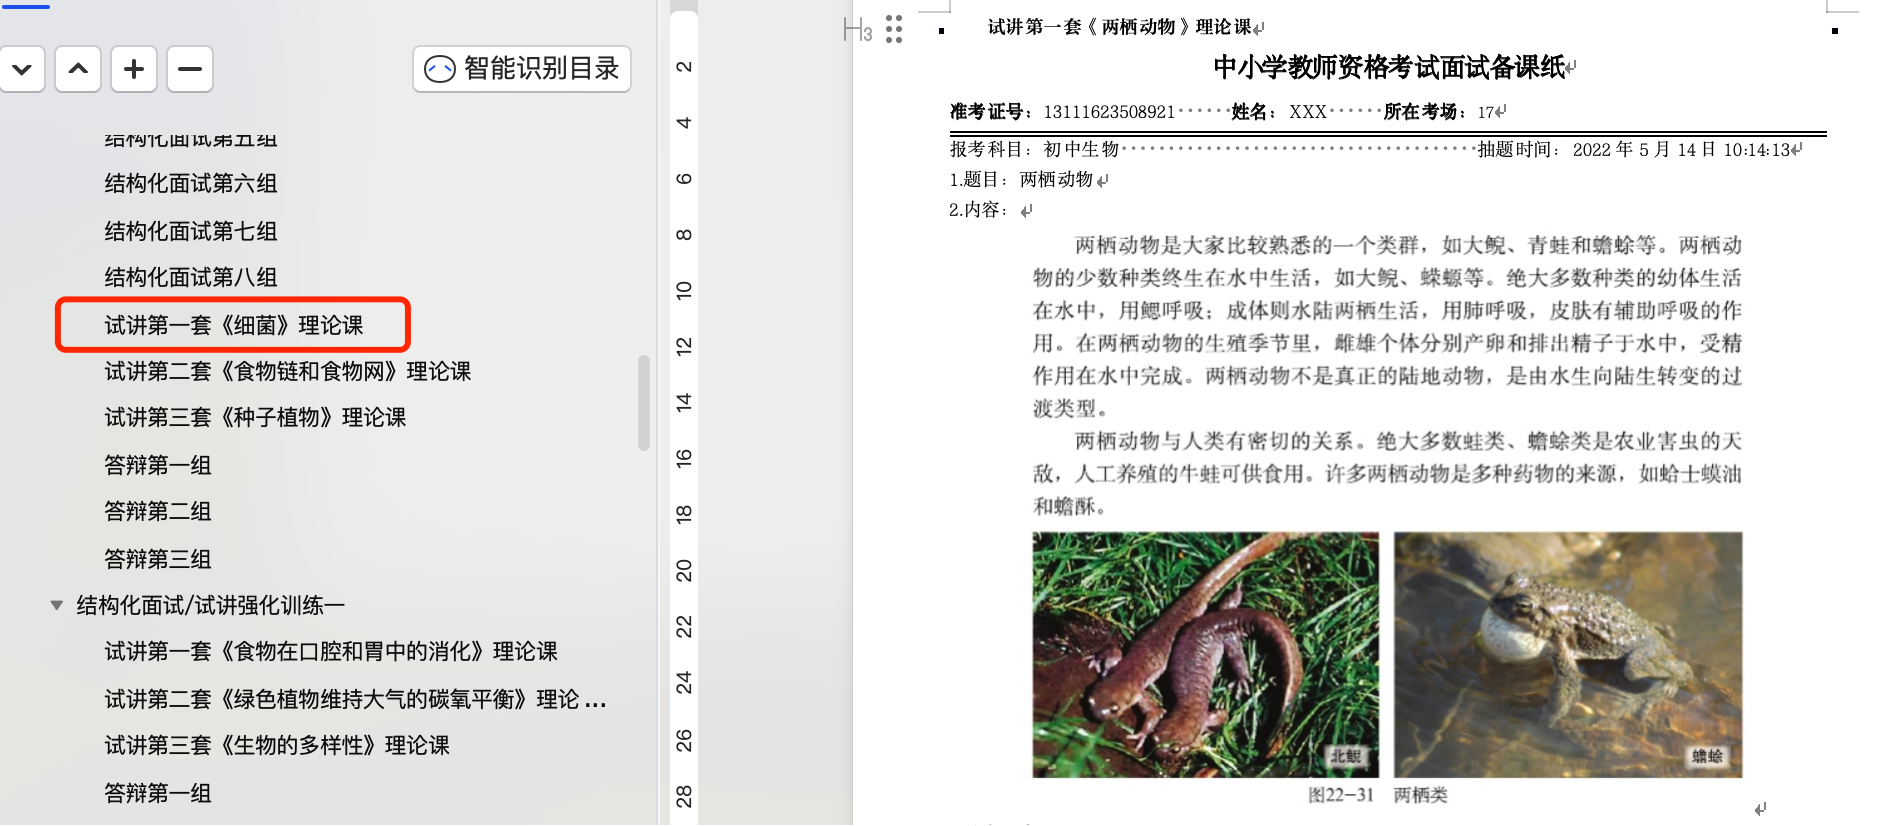Click the up chevron navigation button
The width and height of the screenshot is (1897, 826).
click(x=78, y=69)
